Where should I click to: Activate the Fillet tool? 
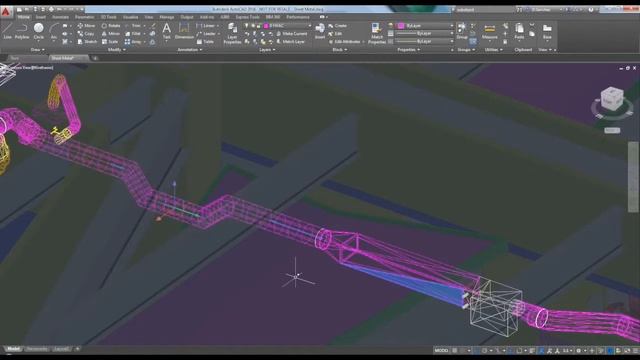tap(133, 33)
